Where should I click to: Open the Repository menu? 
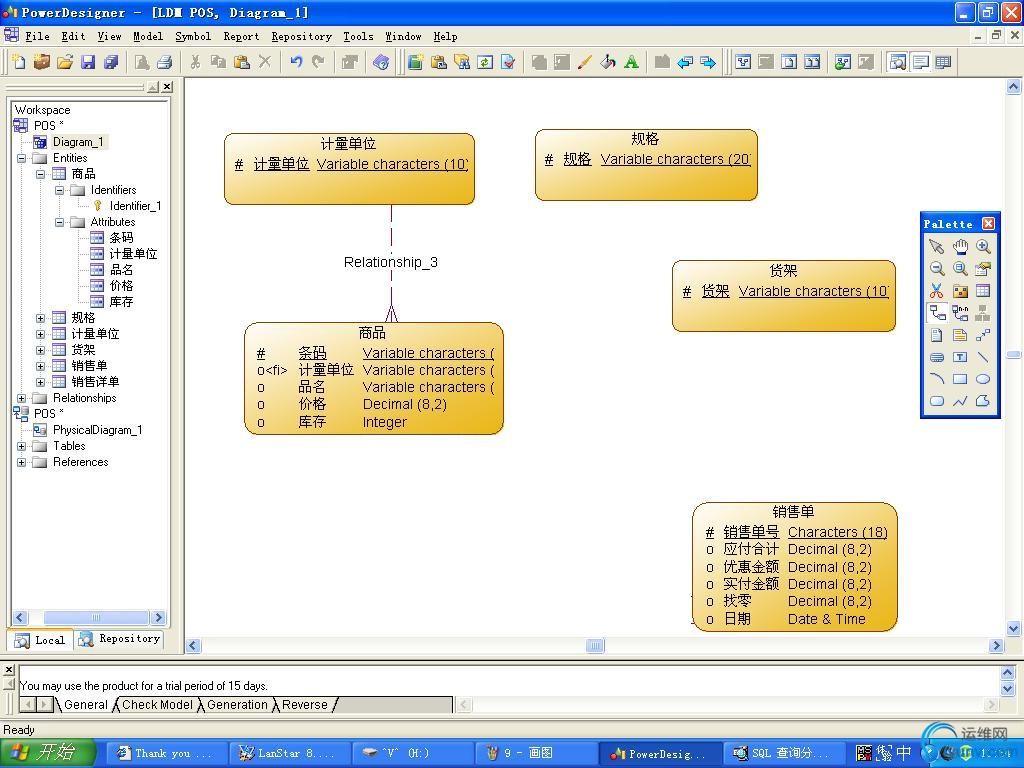(302, 36)
